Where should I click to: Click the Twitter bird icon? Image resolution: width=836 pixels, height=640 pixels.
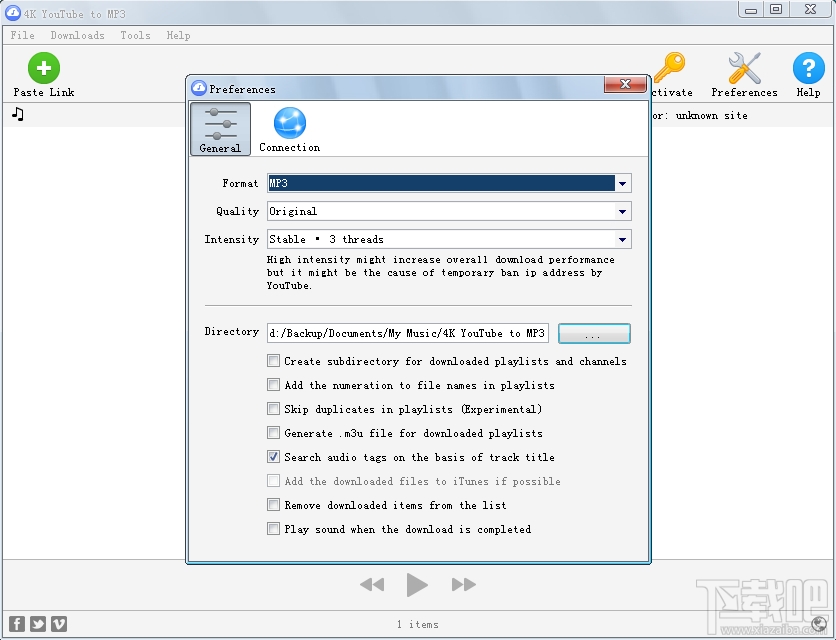click(x=37, y=623)
